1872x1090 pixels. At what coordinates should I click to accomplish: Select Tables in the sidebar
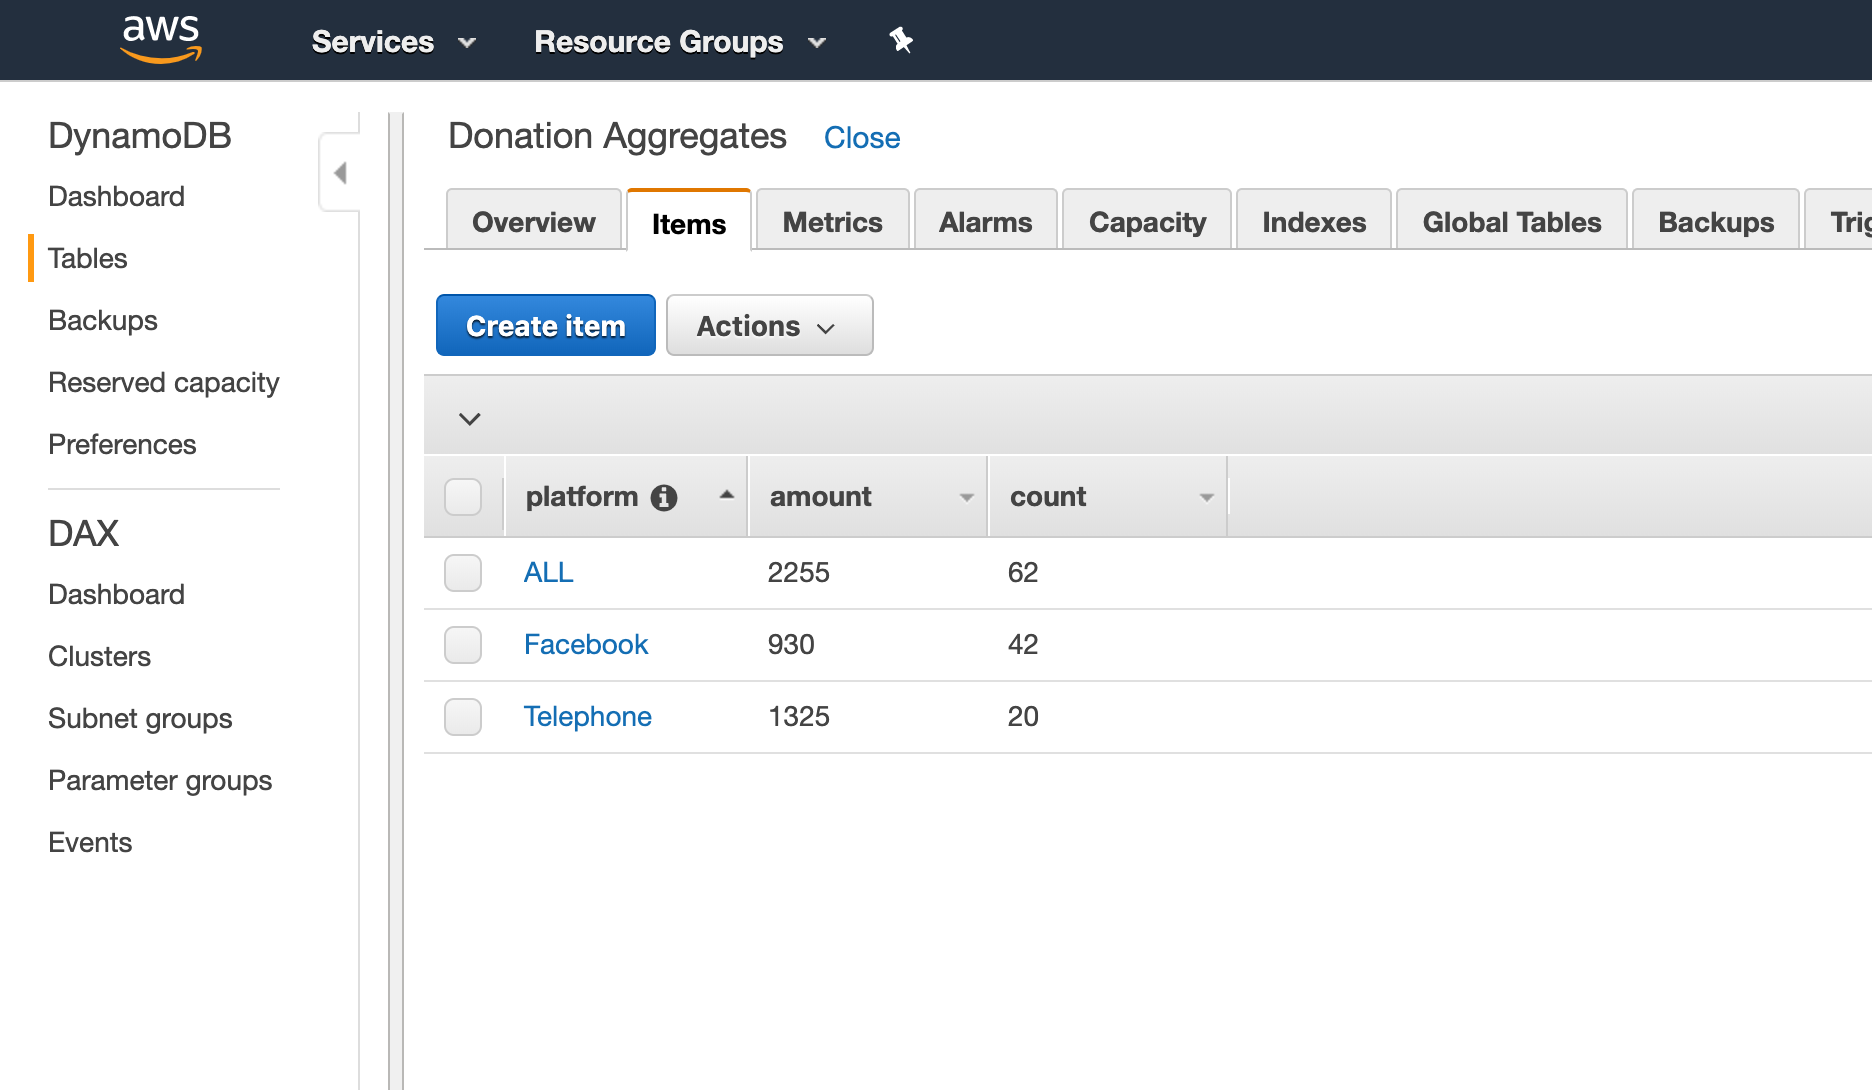[88, 258]
